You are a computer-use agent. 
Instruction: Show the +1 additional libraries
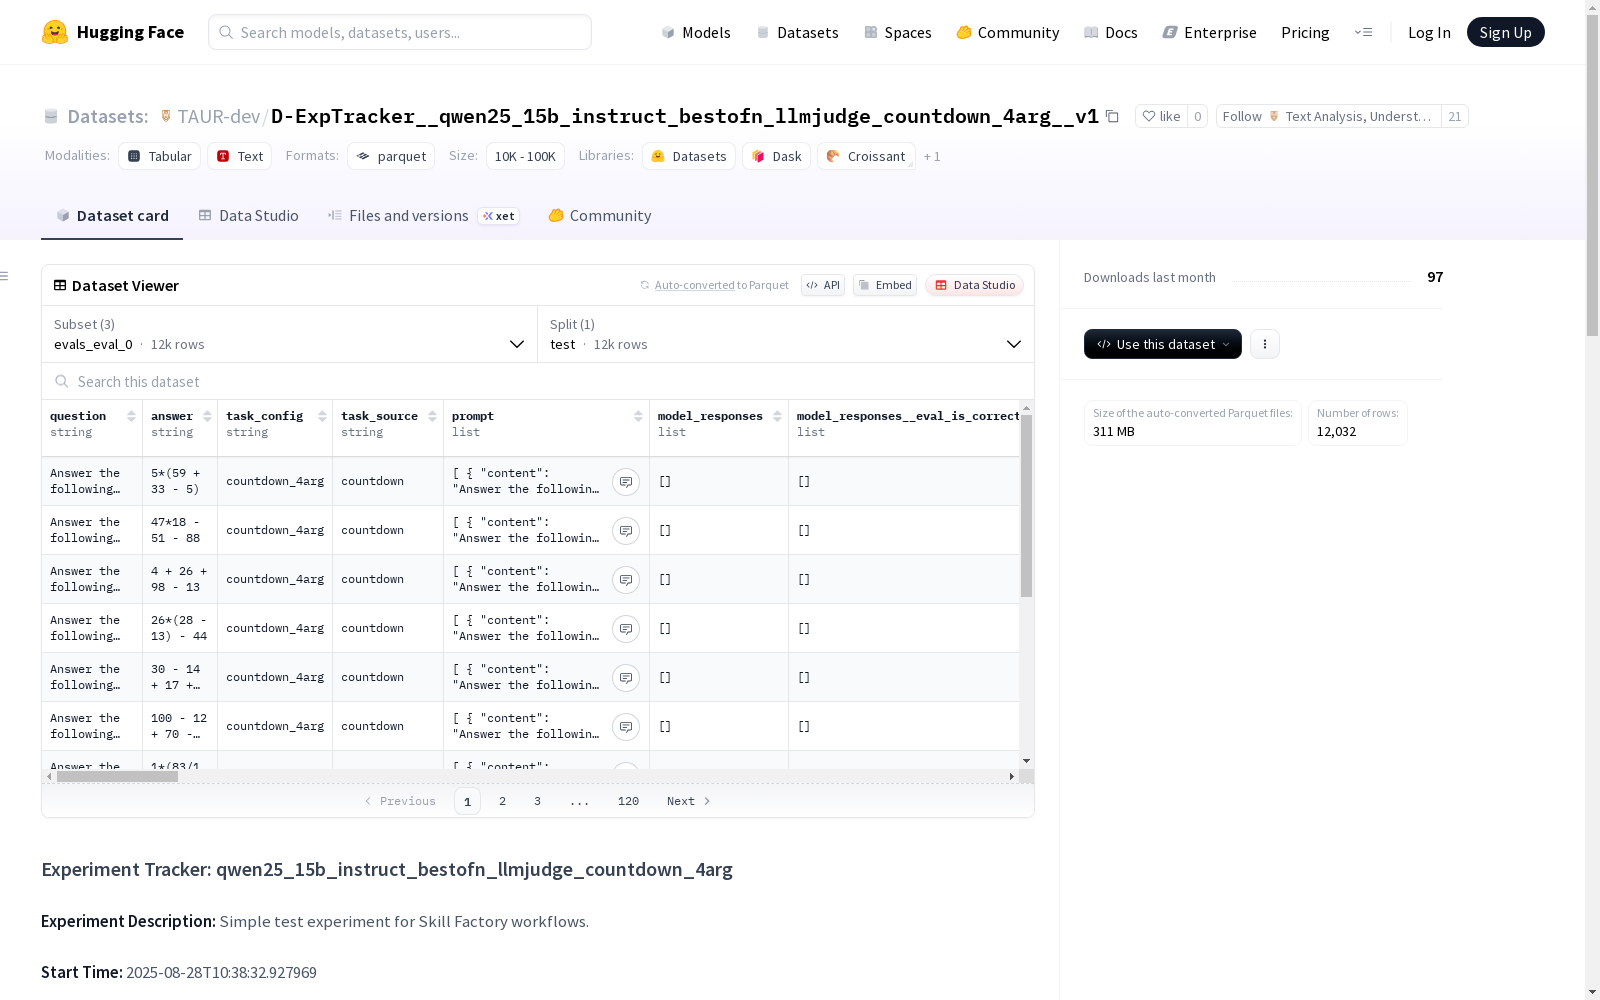[932, 156]
